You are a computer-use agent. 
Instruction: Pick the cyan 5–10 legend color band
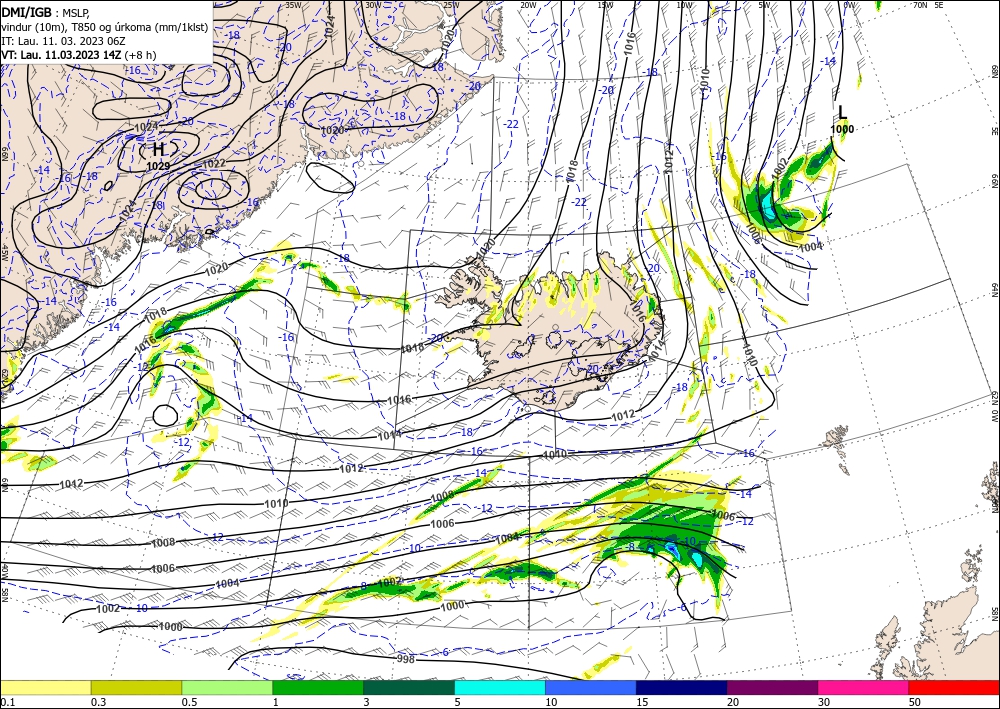[500, 687]
